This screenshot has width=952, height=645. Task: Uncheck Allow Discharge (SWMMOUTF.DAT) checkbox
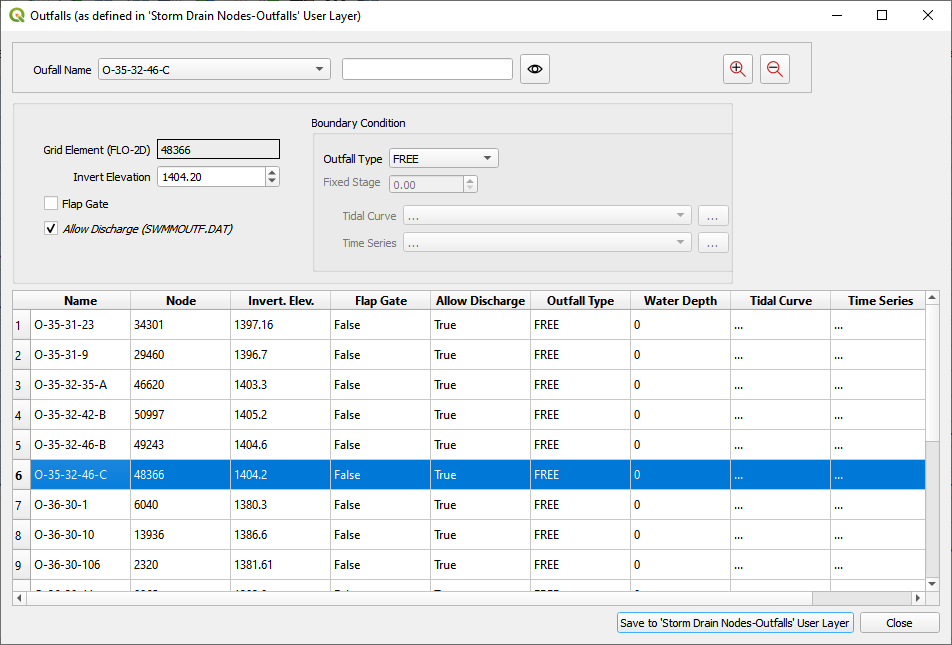click(51, 229)
